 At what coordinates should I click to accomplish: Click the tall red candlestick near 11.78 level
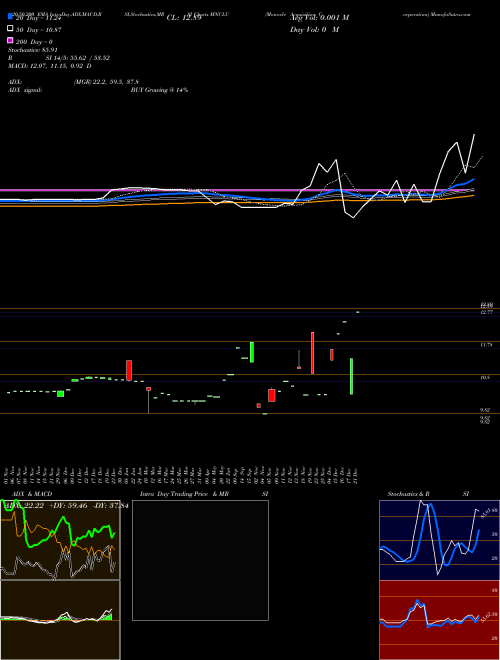(313, 353)
